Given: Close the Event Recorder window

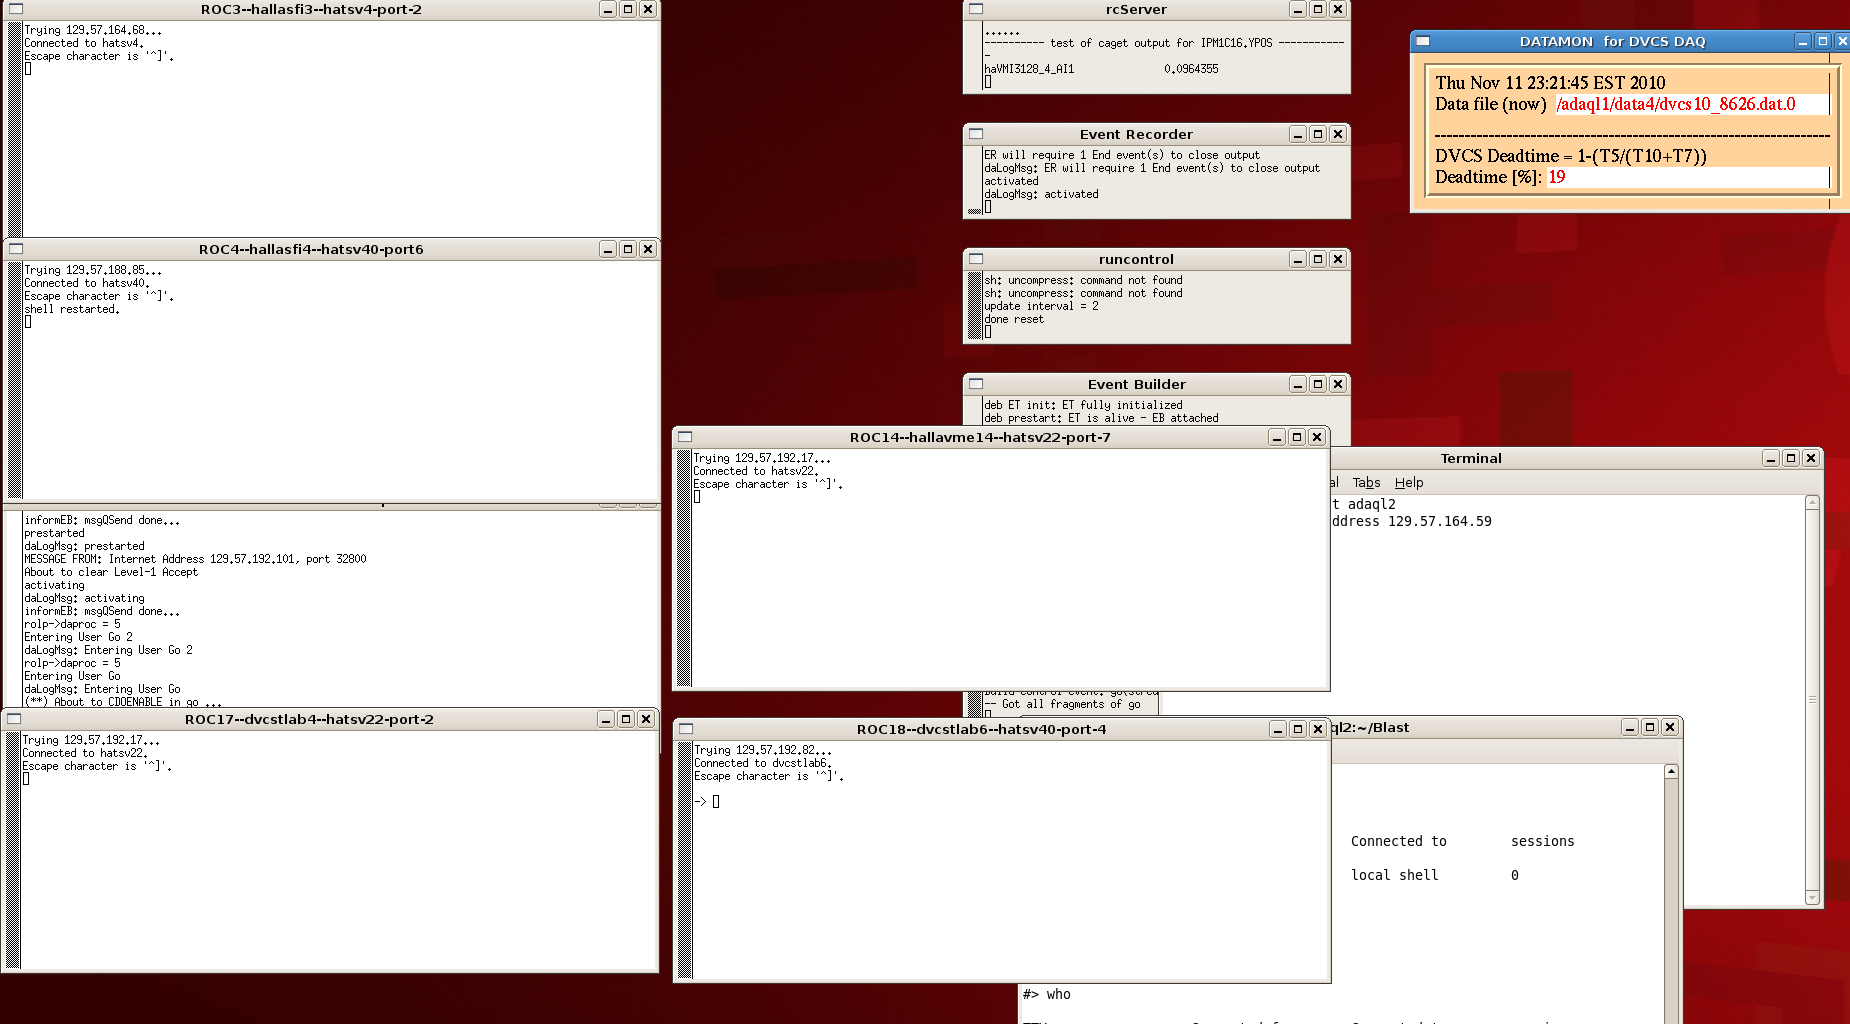Looking at the screenshot, I should point(1338,134).
